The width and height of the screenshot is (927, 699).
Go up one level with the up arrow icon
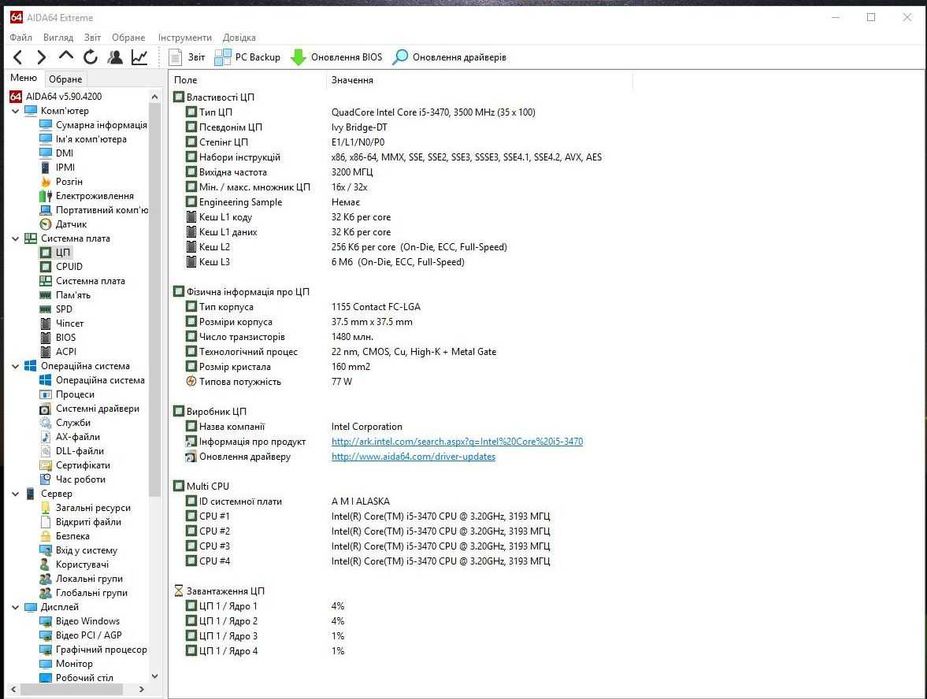click(x=66, y=56)
